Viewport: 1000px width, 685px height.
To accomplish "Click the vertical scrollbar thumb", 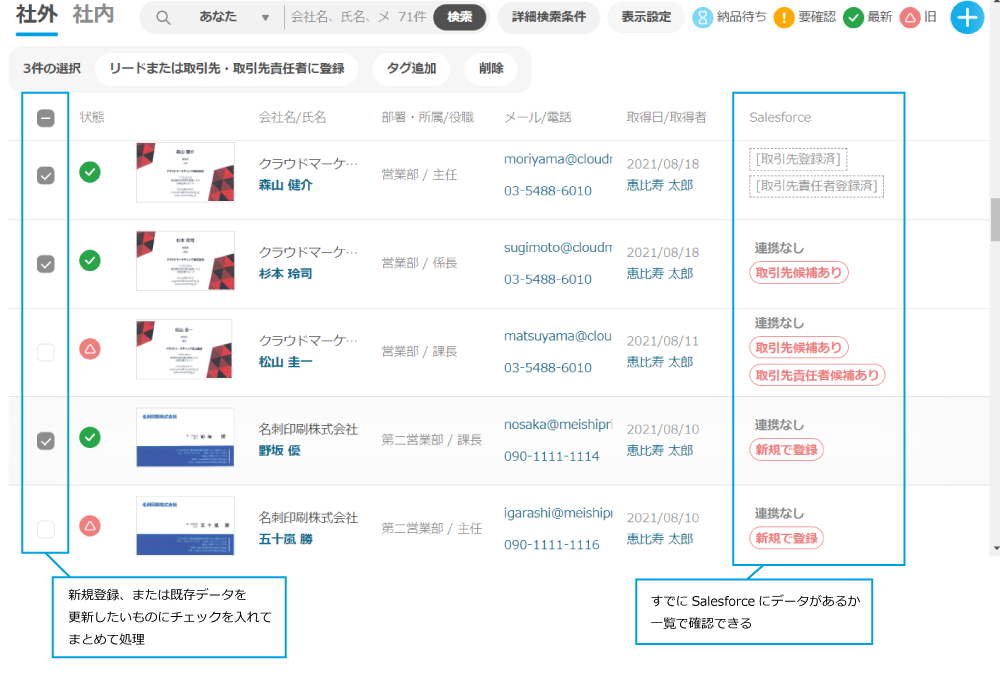I will tap(994, 220).
